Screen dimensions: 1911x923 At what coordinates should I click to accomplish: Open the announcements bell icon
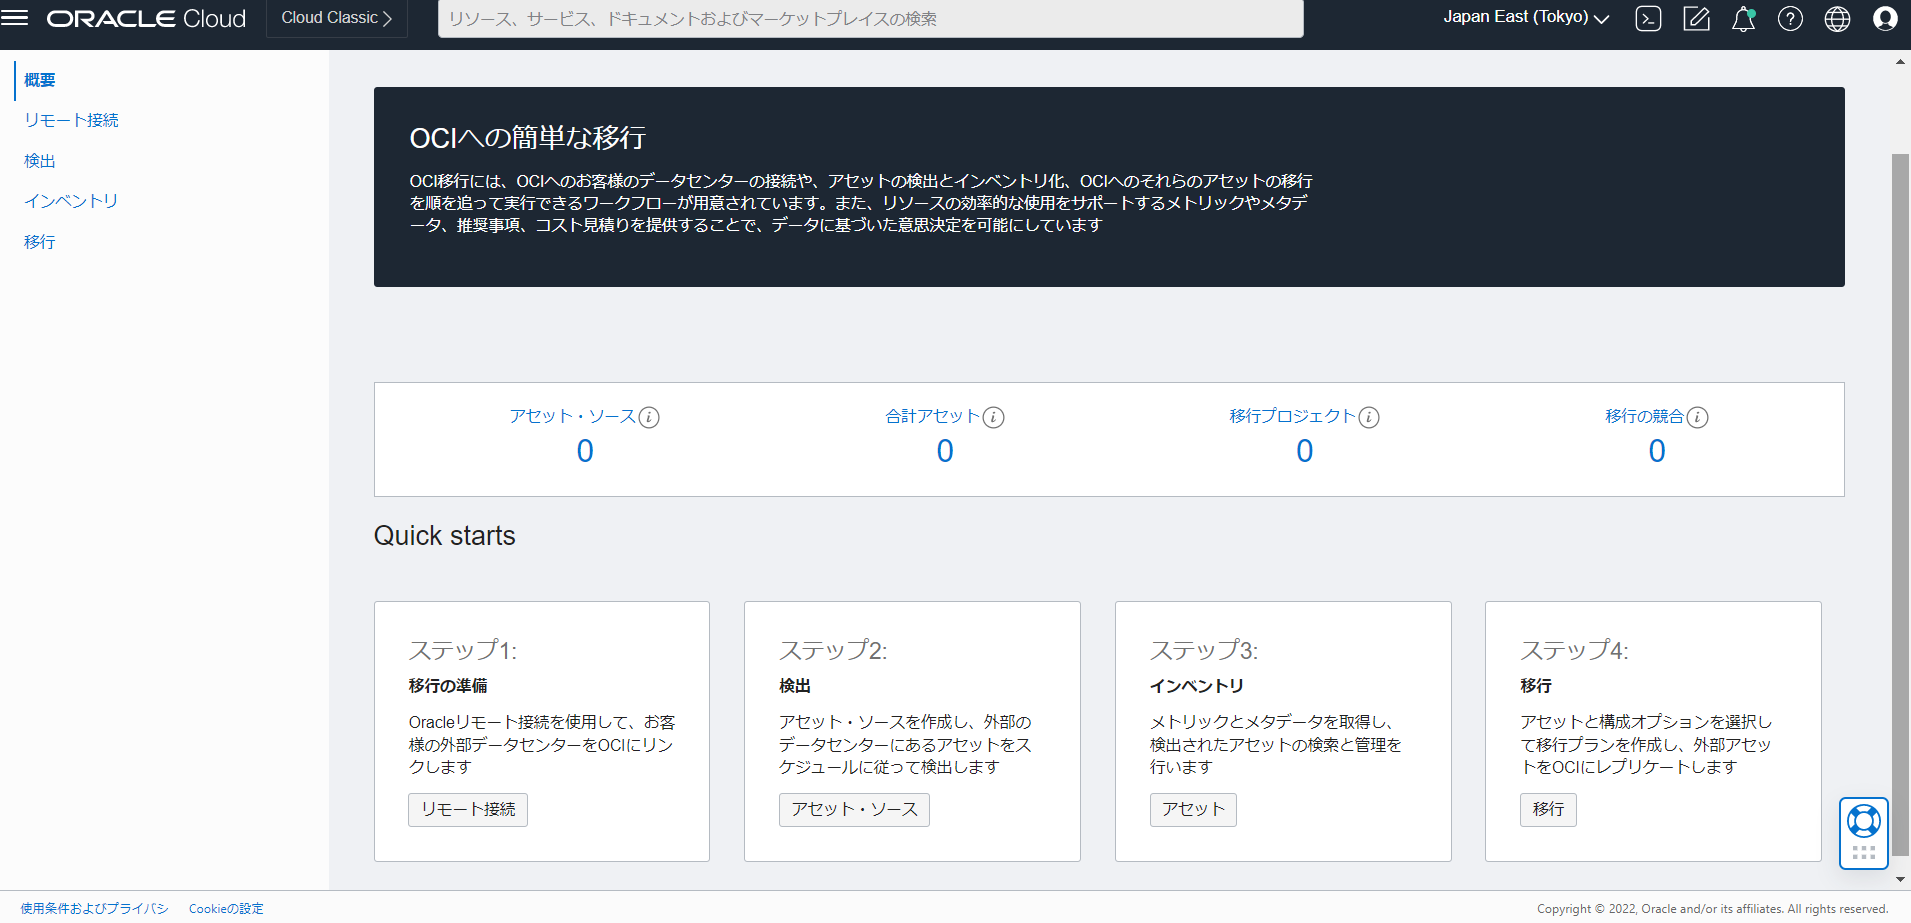pos(1743,19)
